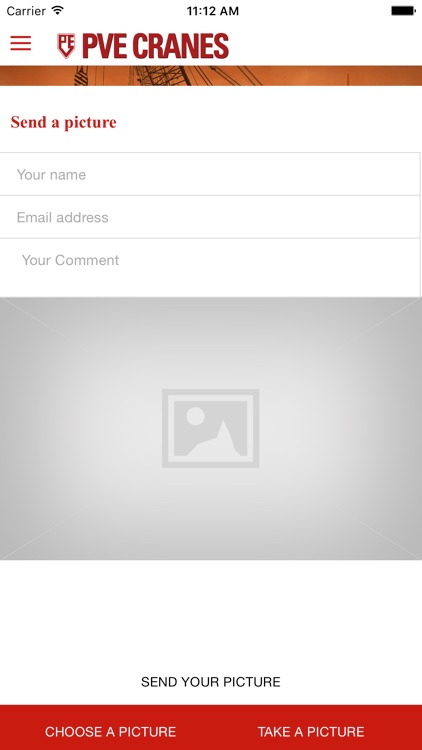Open the hamburger menu
This screenshot has height=750, width=422.
click(x=21, y=43)
